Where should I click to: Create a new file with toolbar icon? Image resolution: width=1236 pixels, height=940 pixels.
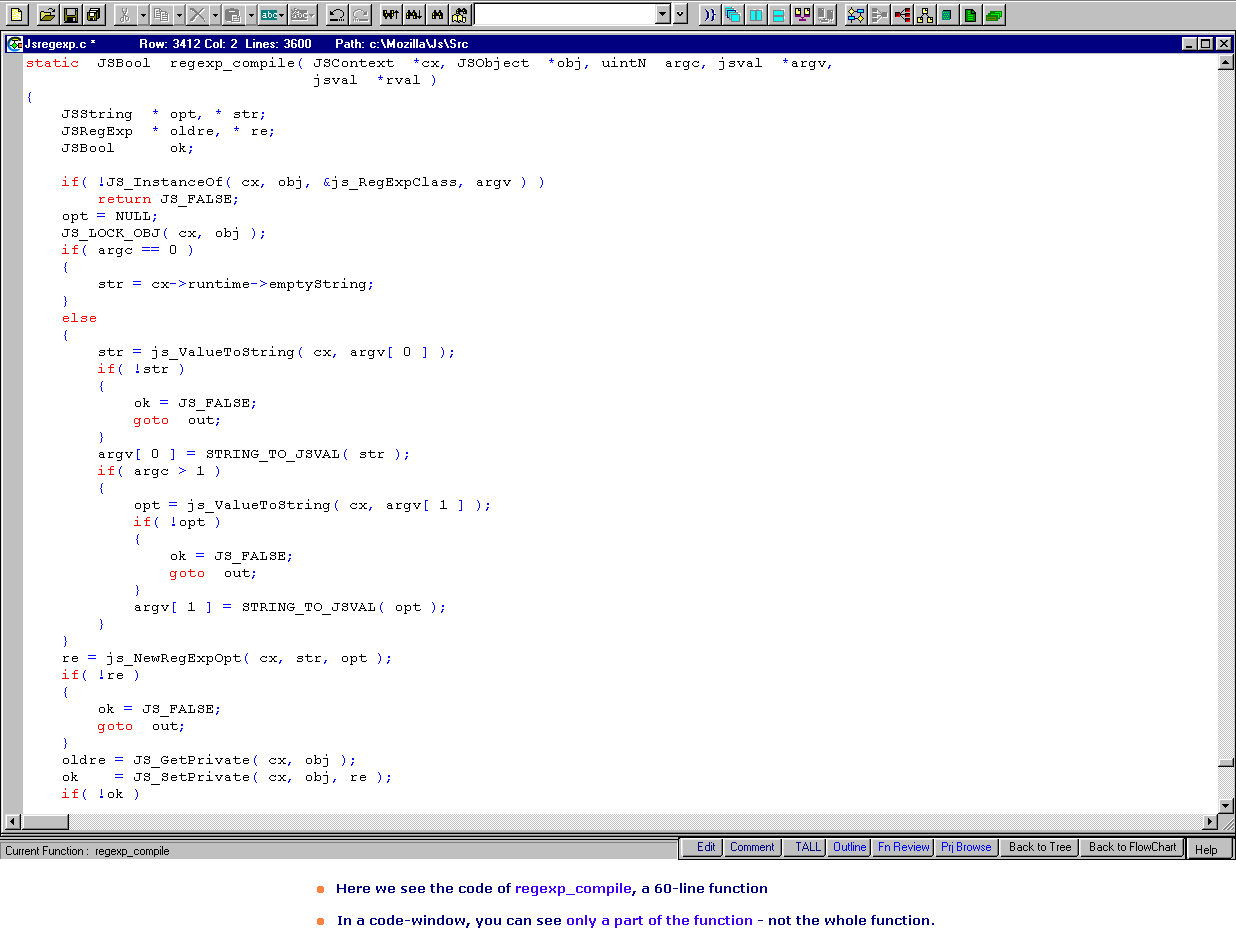pyautogui.click(x=17, y=15)
